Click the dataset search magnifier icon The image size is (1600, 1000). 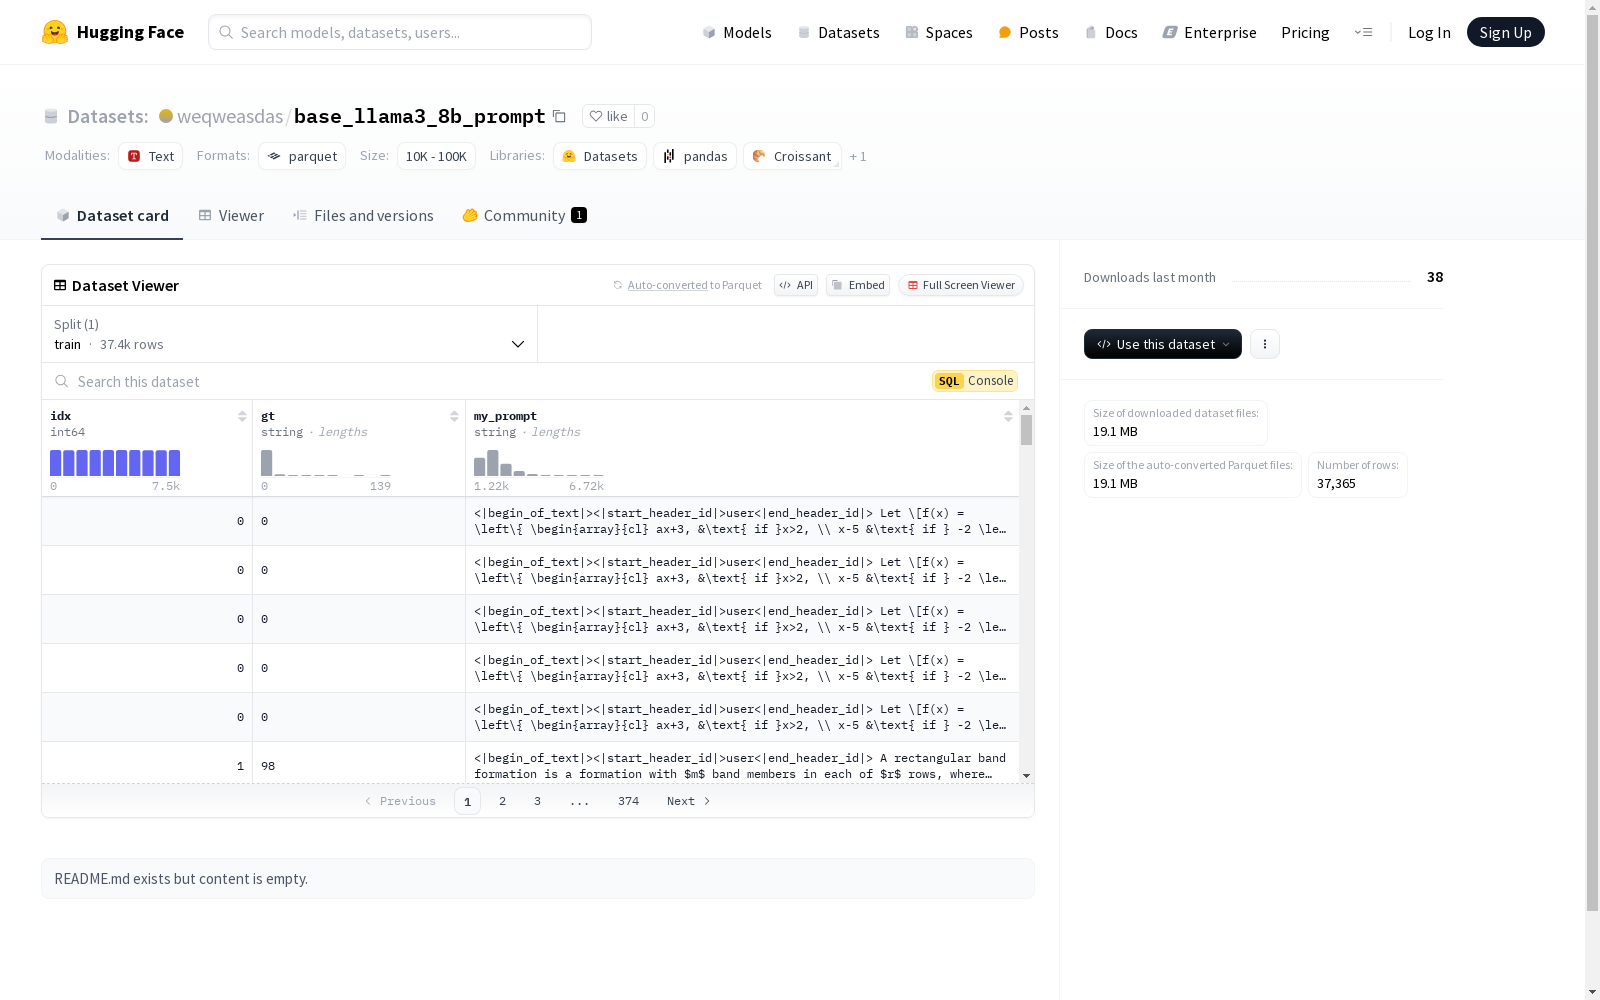pos(62,381)
